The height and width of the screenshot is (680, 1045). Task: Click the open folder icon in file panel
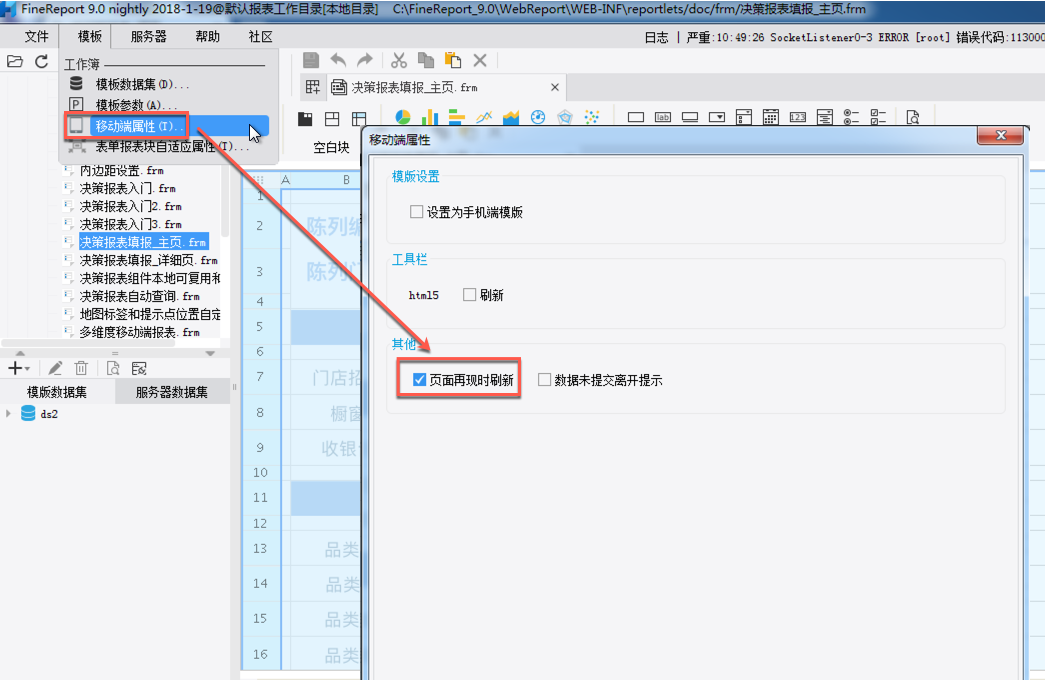[15, 61]
